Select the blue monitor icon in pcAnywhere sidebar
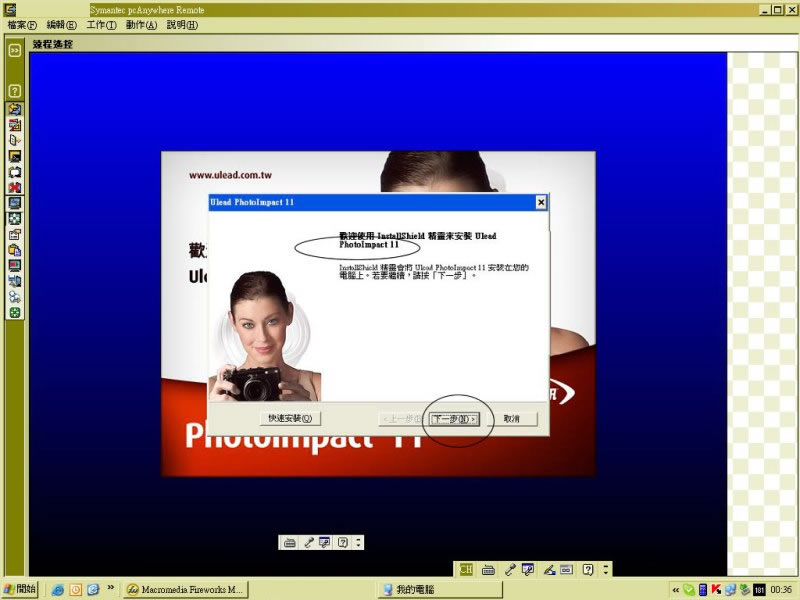The width and height of the screenshot is (800, 600). pos(14,203)
